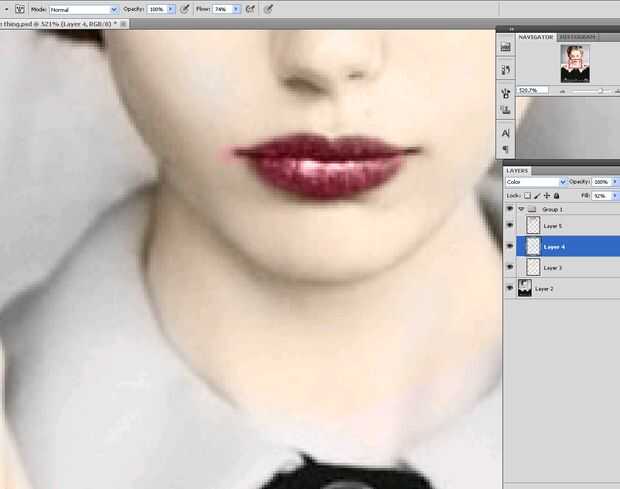Hide Group 1 with its eye icon

tap(510, 209)
